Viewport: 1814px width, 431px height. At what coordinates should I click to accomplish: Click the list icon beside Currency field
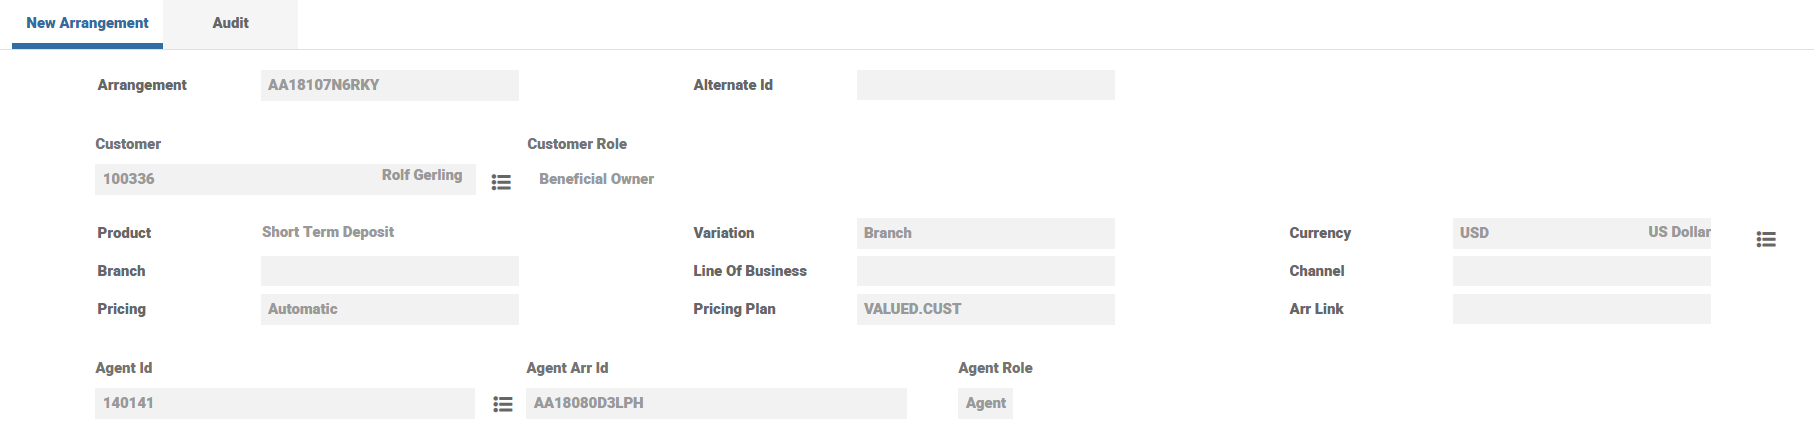coord(1766,239)
